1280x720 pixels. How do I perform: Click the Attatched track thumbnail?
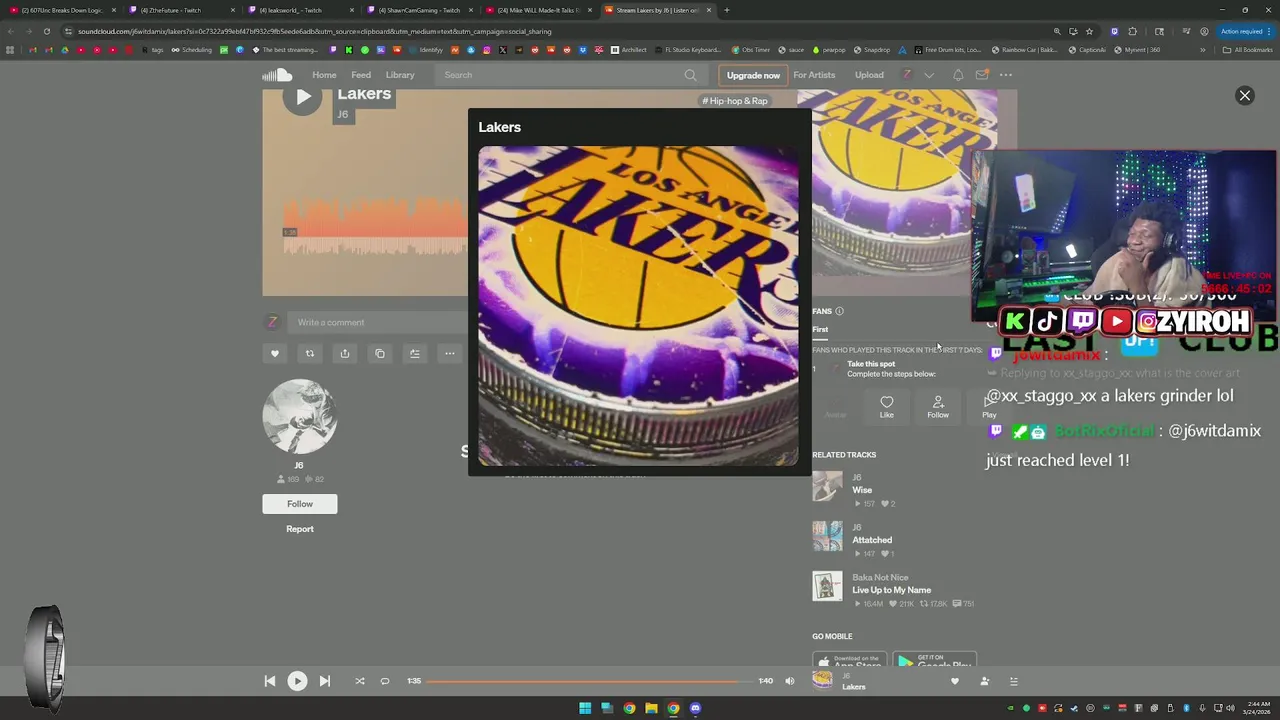[827, 536]
